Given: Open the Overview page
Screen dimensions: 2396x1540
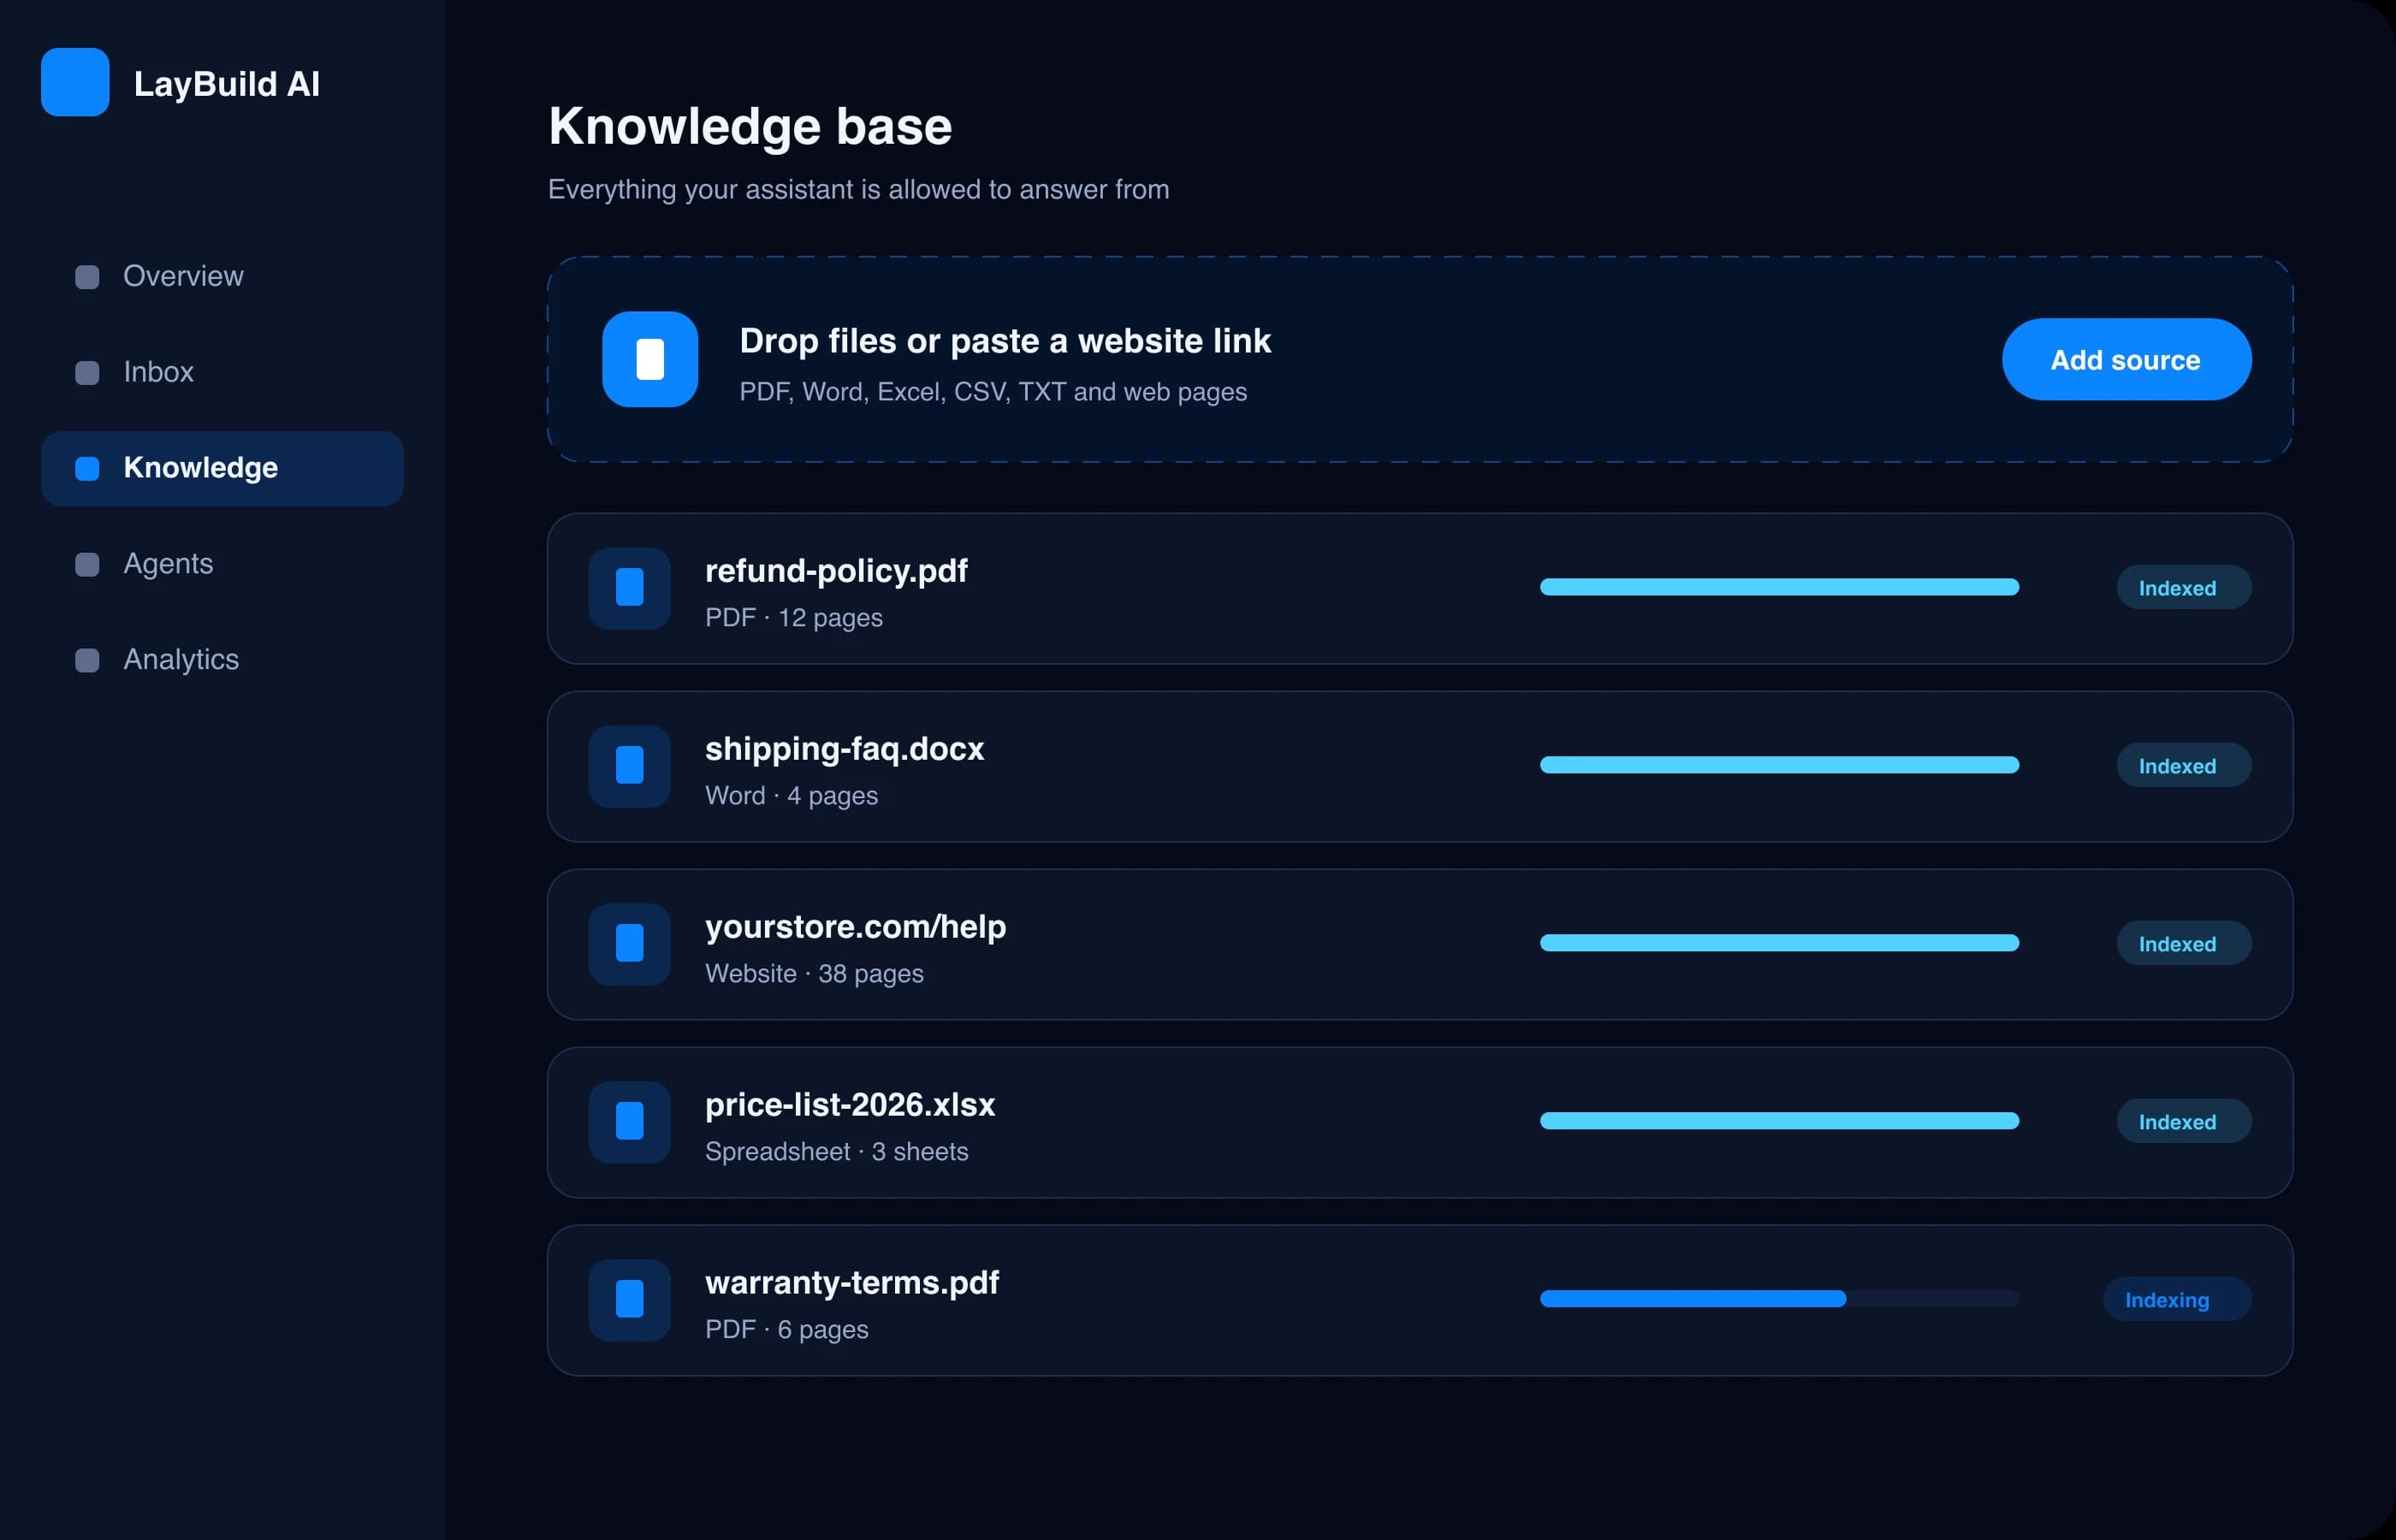Looking at the screenshot, I should [222, 277].
